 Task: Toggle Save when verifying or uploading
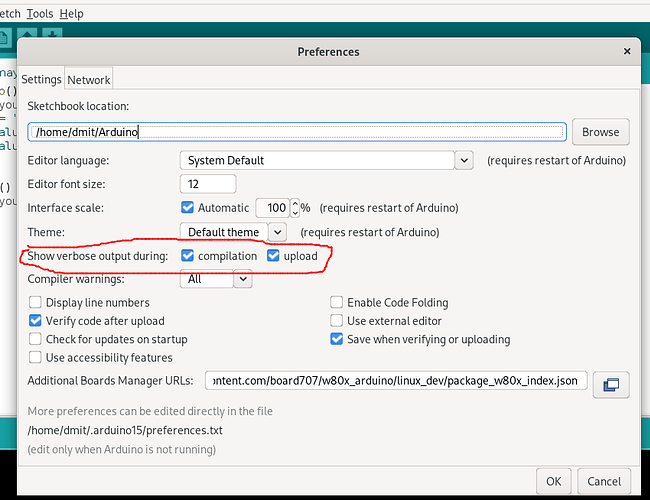[337, 339]
